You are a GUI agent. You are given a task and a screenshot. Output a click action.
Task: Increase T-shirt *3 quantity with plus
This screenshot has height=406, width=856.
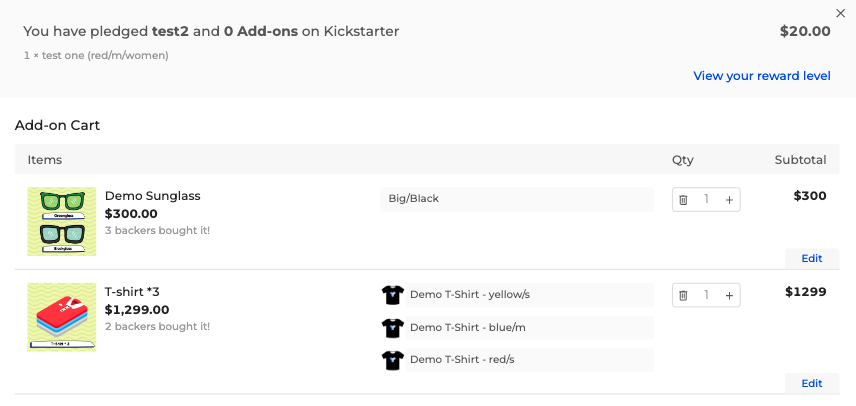pyautogui.click(x=729, y=296)
